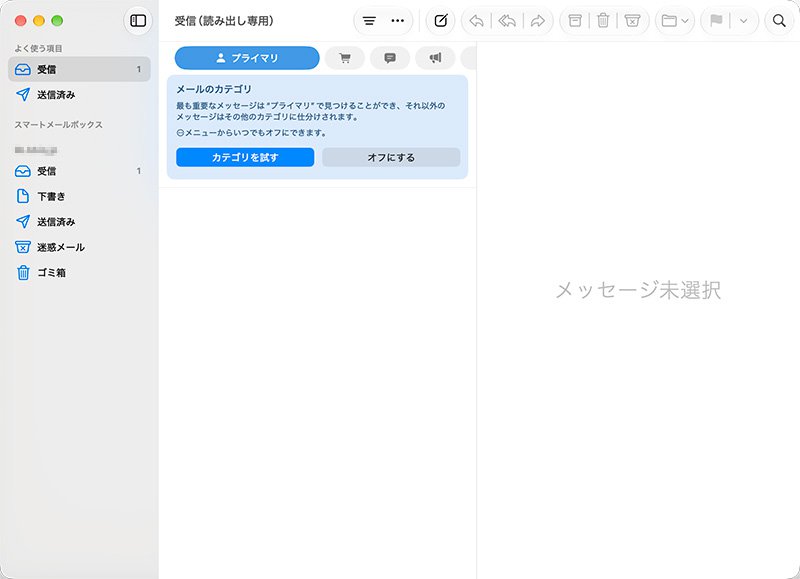The width and height of the screenshot is (800, 579).
Task: Click the メールのカテゴリ heading text
Action: coord(214,89)
